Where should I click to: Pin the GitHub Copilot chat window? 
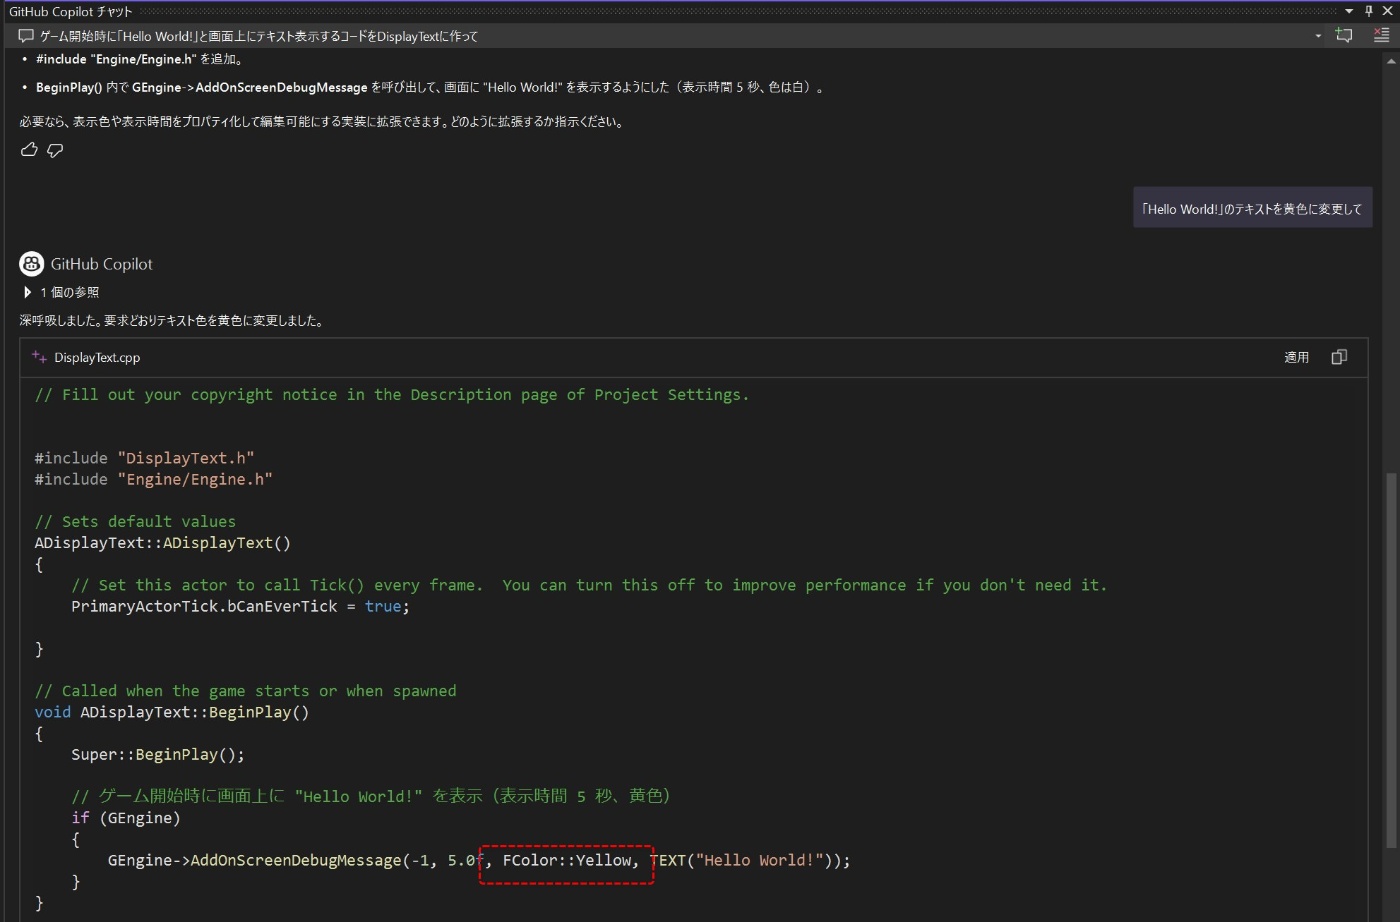pyautogui.click(x=1368, y=11)
